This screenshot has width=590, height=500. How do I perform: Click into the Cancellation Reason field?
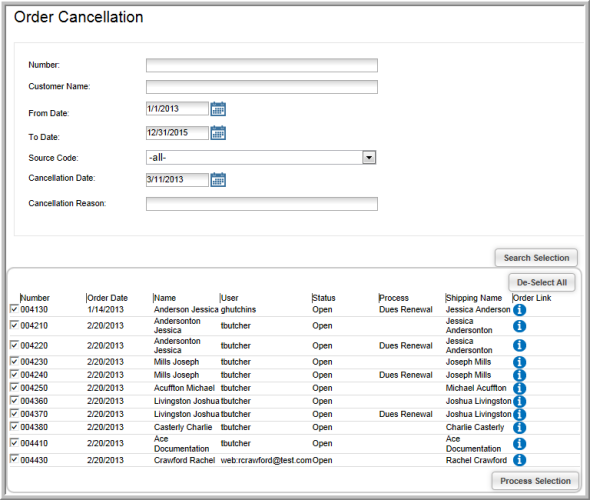262,204
